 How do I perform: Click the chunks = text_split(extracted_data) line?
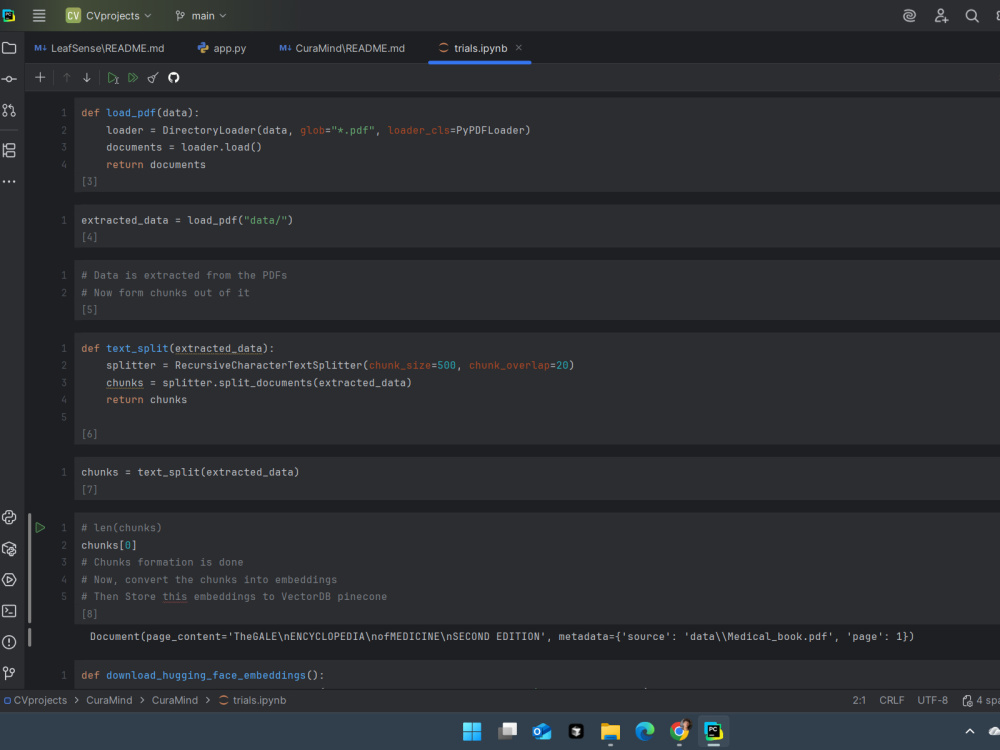tap(190, 472)
